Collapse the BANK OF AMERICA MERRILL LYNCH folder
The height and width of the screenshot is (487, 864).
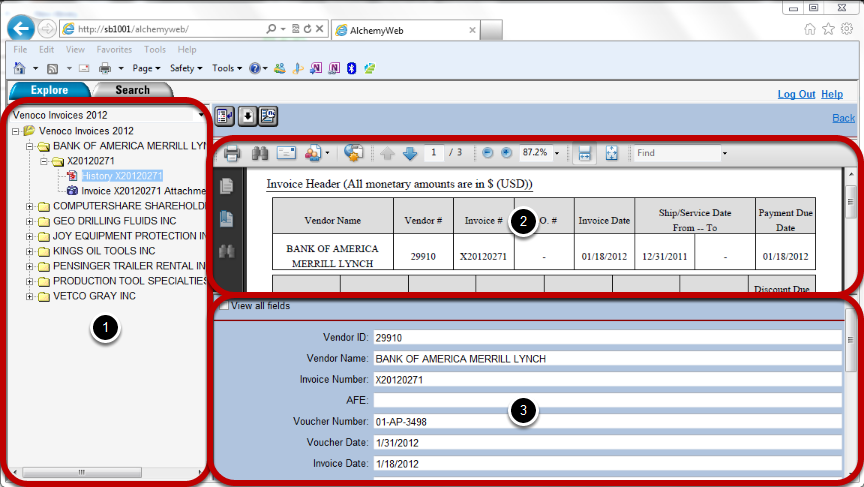pyautogui.click(x=30, y=146)
